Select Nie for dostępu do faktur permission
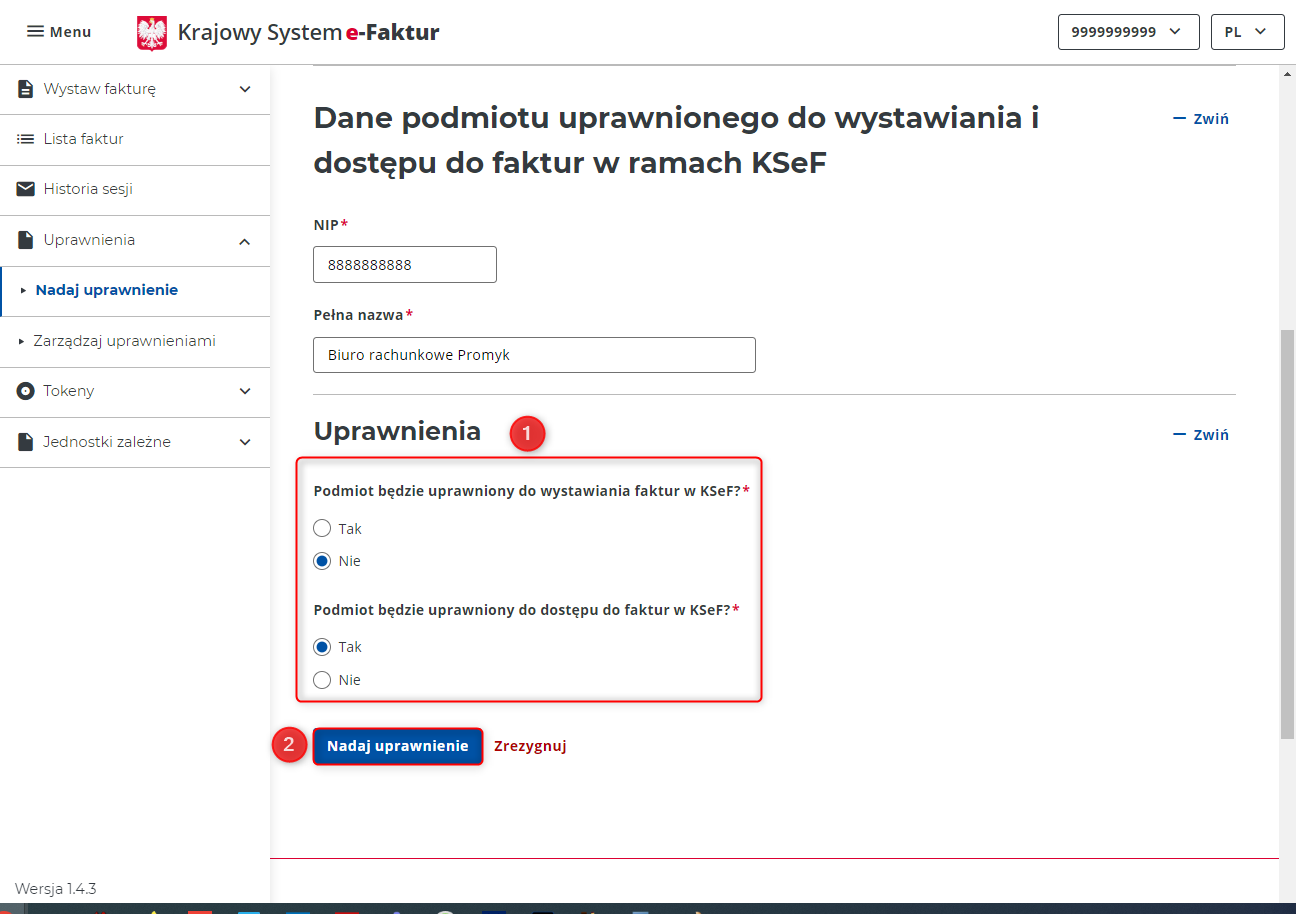 [322, 680]
